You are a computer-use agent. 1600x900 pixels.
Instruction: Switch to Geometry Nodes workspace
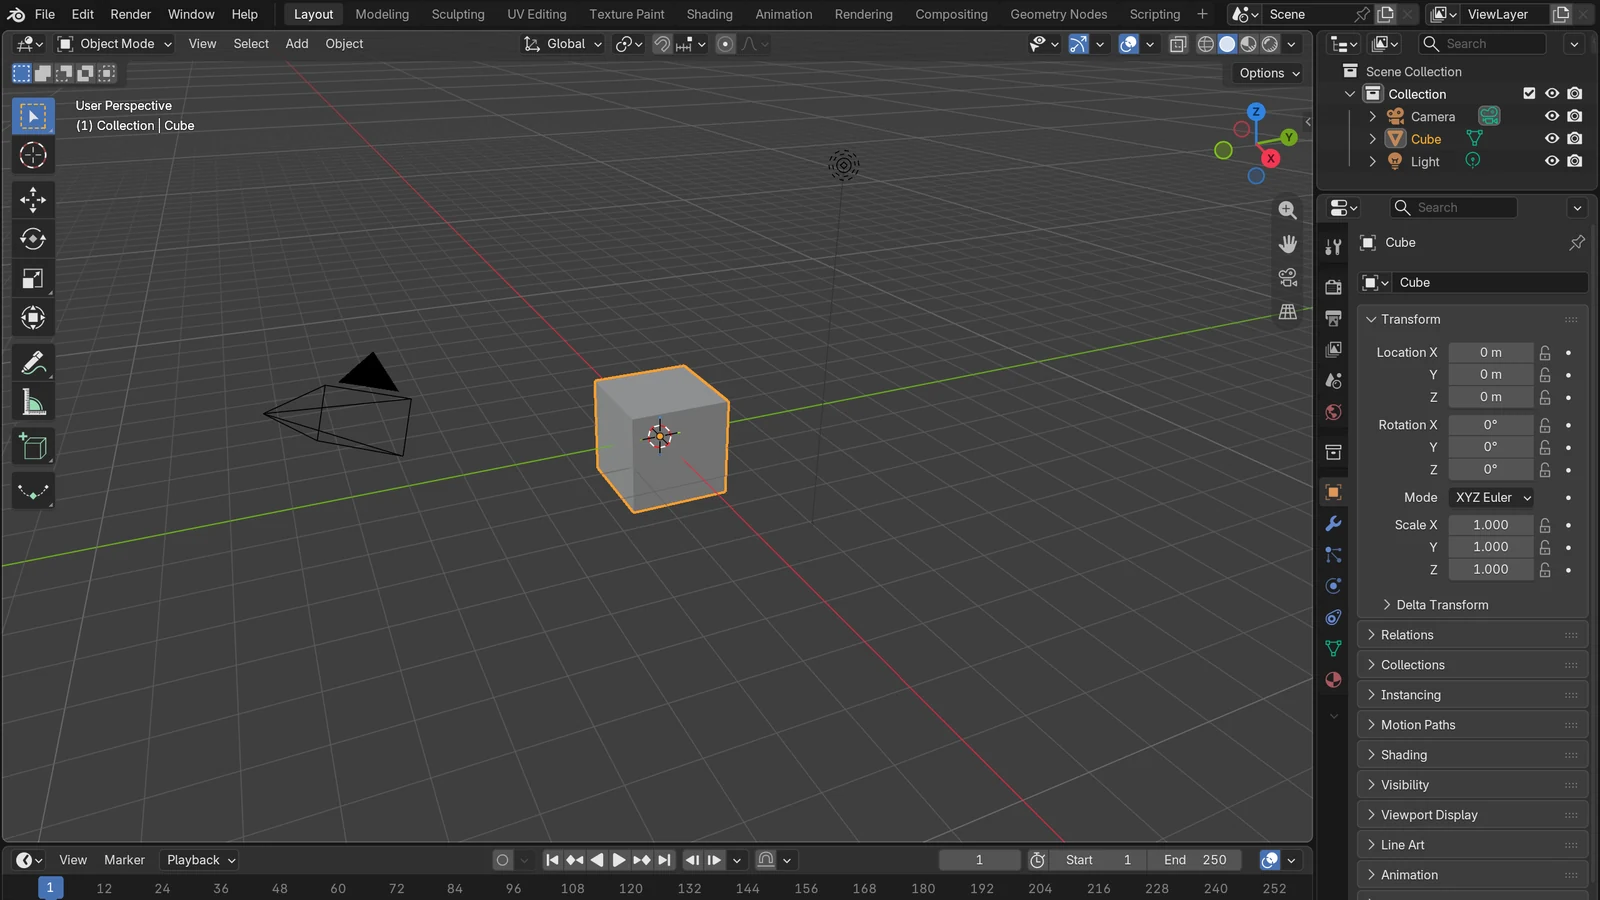tap(1059, 14)
